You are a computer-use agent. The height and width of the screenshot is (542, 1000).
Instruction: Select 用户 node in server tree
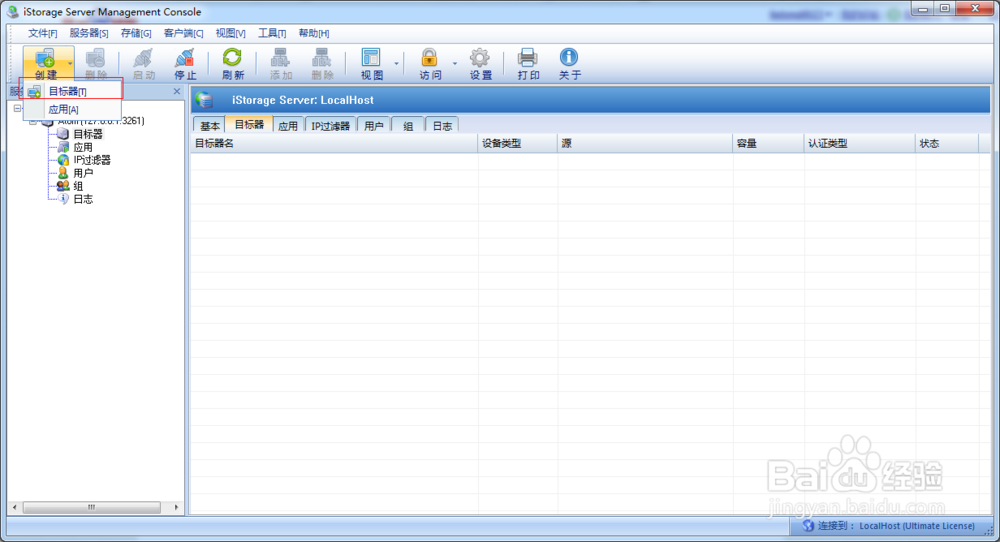(x=82, y=173)
